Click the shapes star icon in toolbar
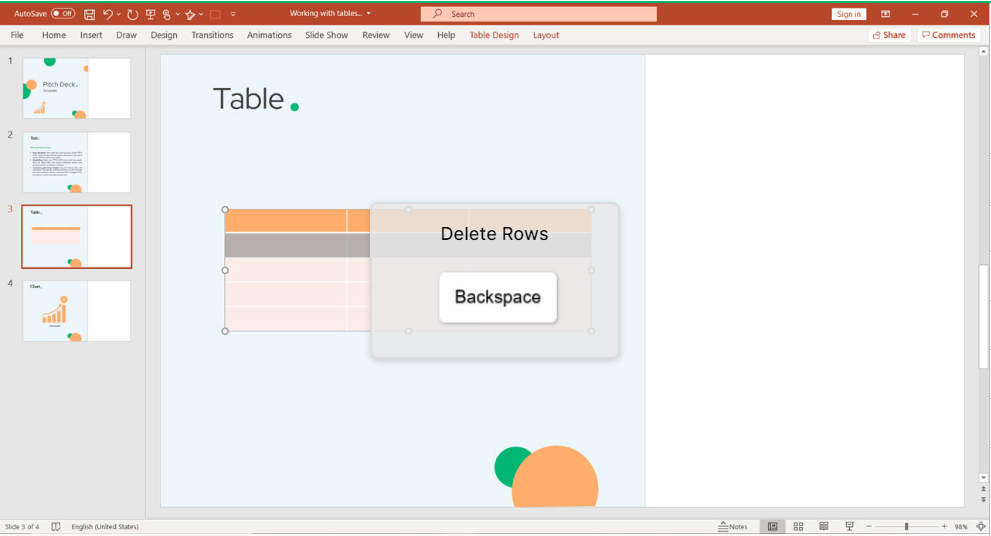The image size is (991, 536). [190, 14]
